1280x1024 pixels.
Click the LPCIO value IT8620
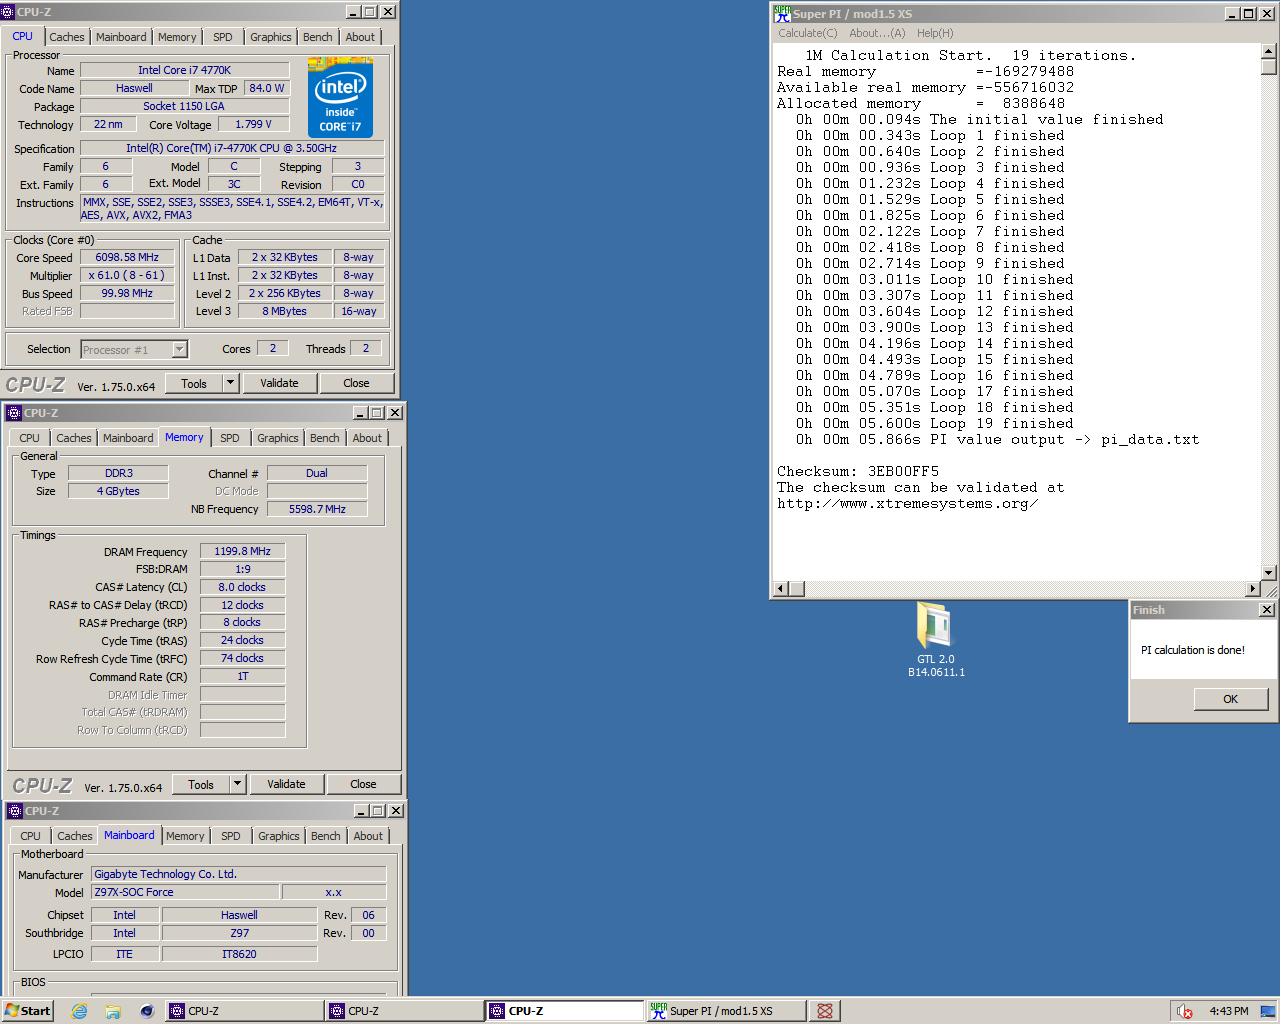click(239, 954)
